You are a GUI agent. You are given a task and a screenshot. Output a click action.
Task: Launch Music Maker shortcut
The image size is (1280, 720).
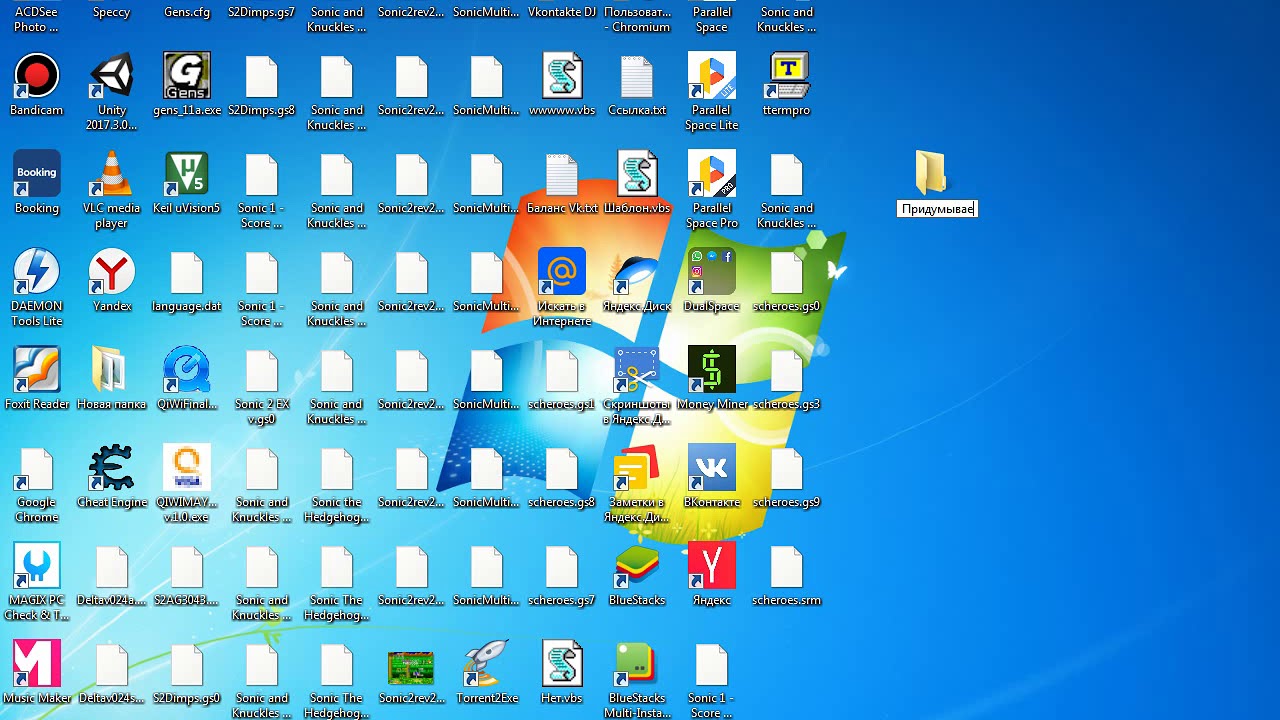point(37,665)
